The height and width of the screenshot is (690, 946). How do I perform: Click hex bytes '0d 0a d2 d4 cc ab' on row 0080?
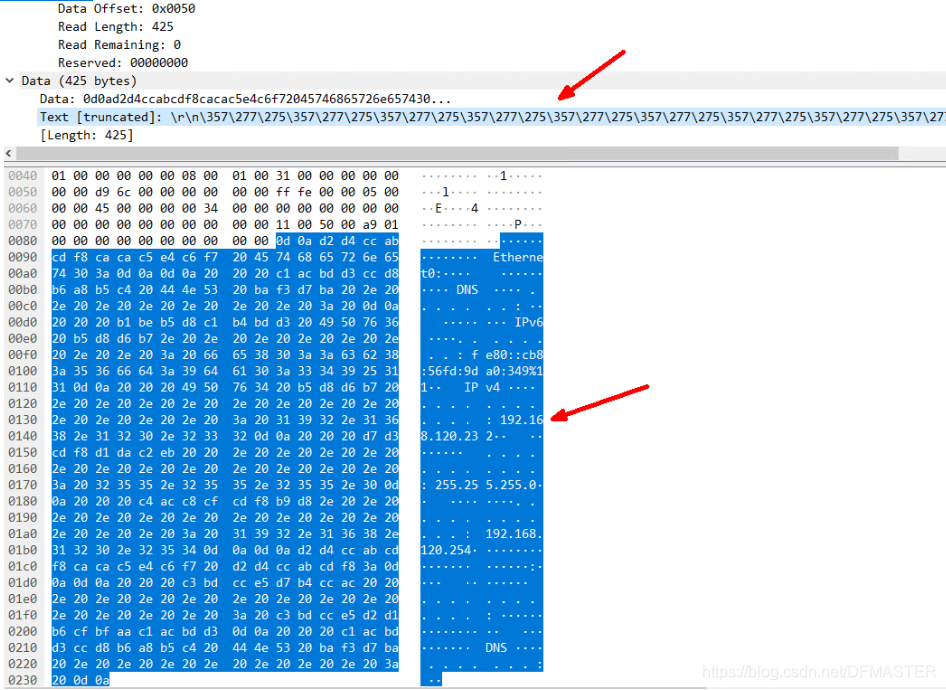coord(337,241)
